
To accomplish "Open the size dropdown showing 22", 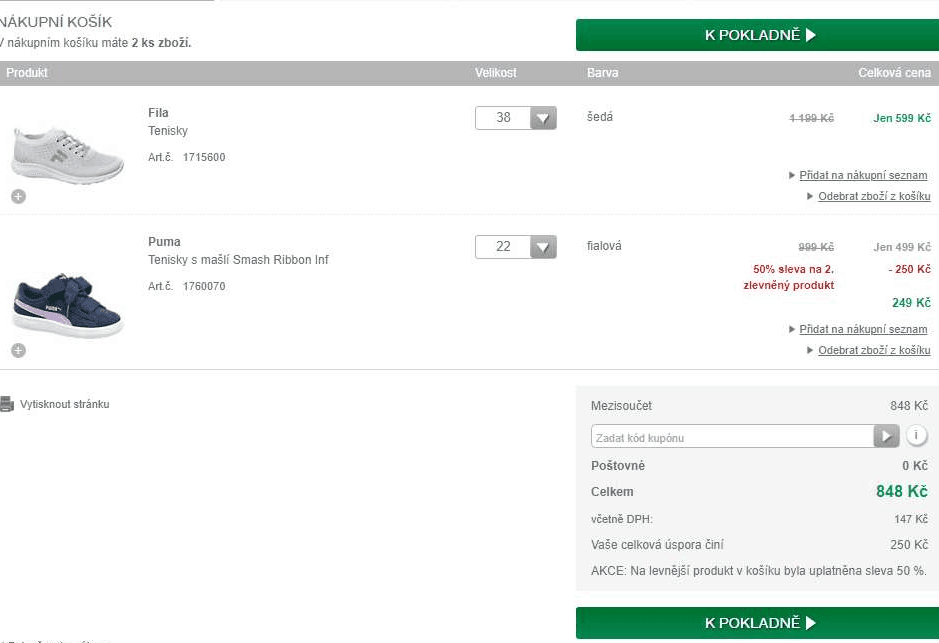I will (x=516, y=247).
